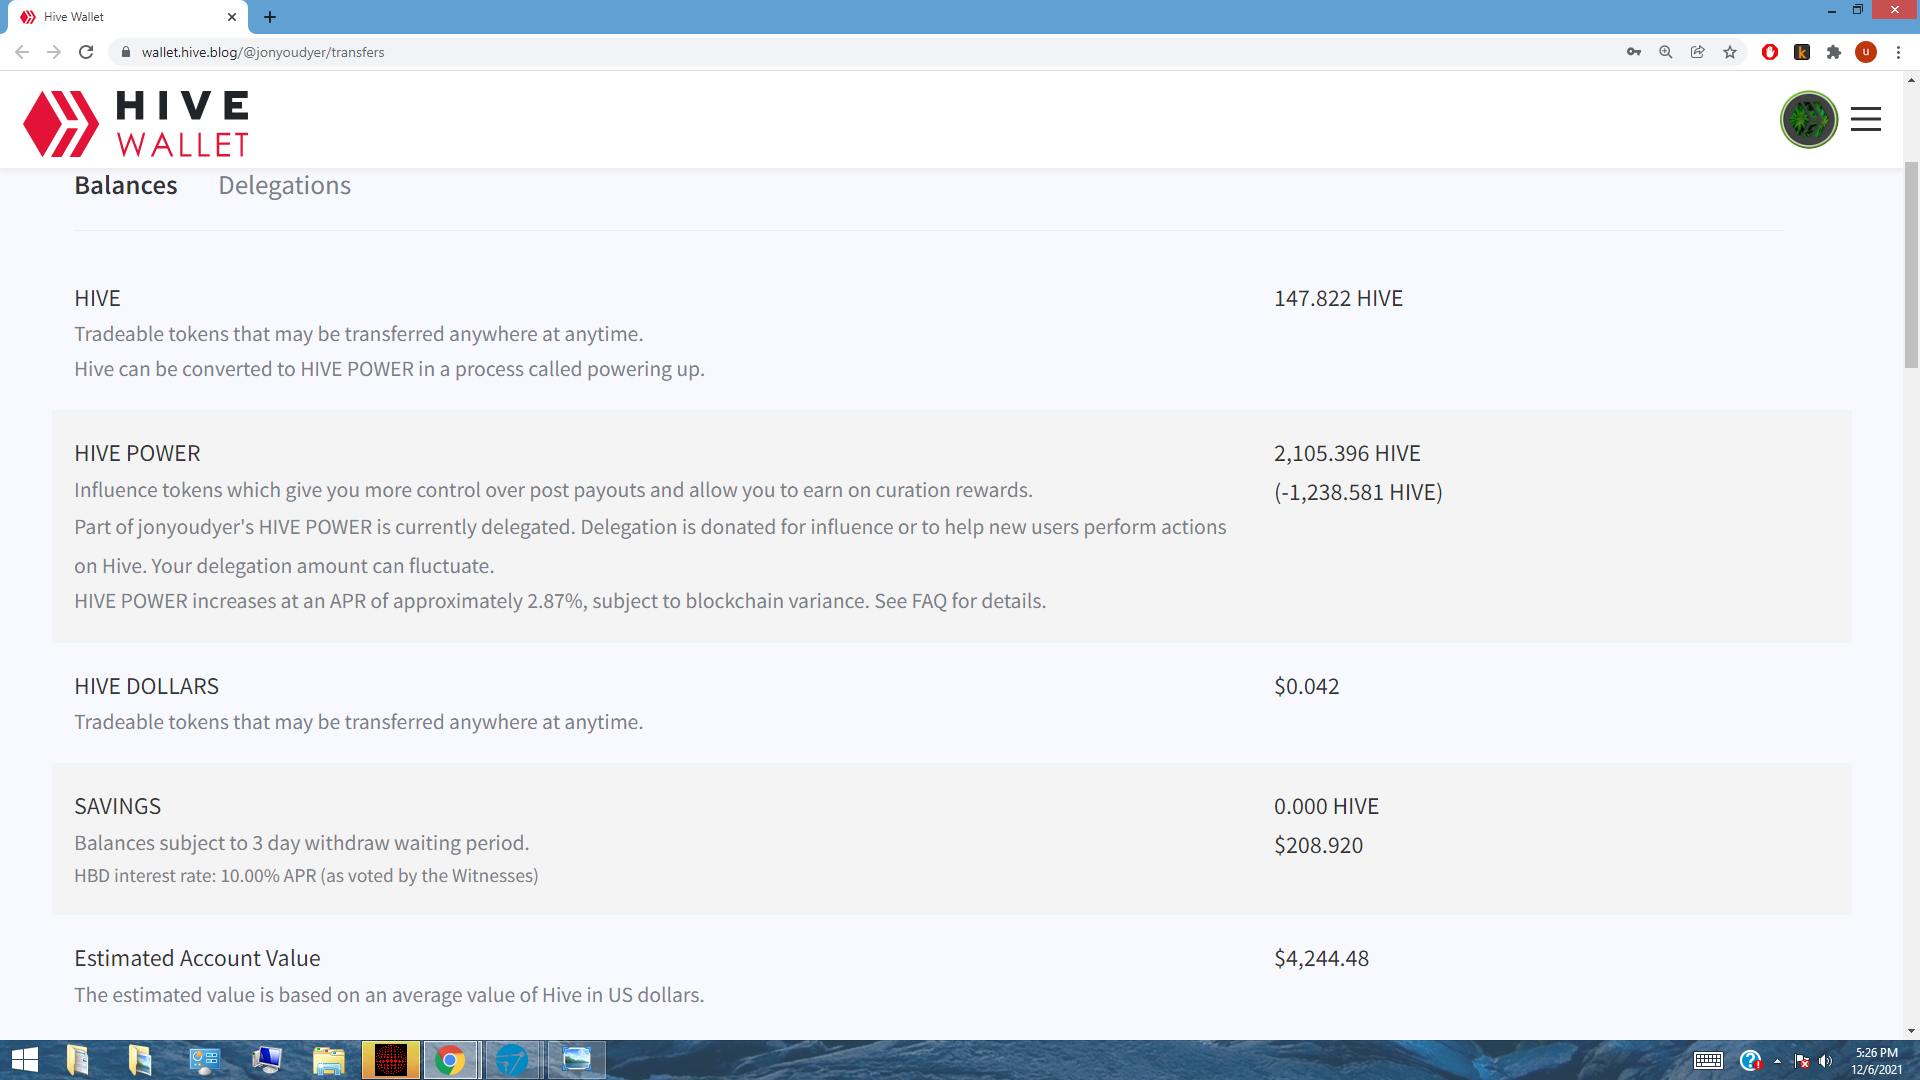Open the 0.000 HIVE savings dropdown

click(x=1326, y=807)
